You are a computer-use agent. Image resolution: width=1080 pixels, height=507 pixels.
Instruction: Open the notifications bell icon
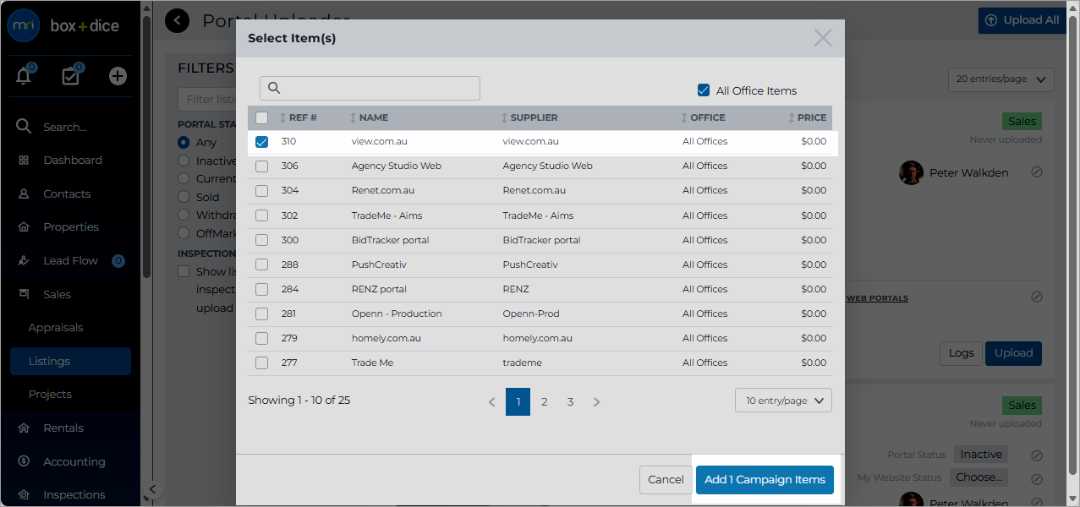[x=23, y=76]
